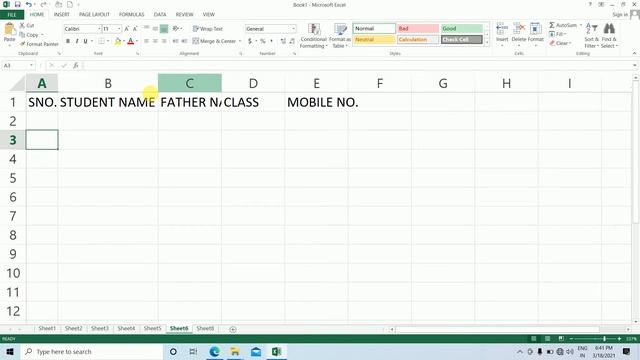Viewport: 640px width, 360px height.
Task: Open File Explorer from the taskbar
Action: [235, 351]
